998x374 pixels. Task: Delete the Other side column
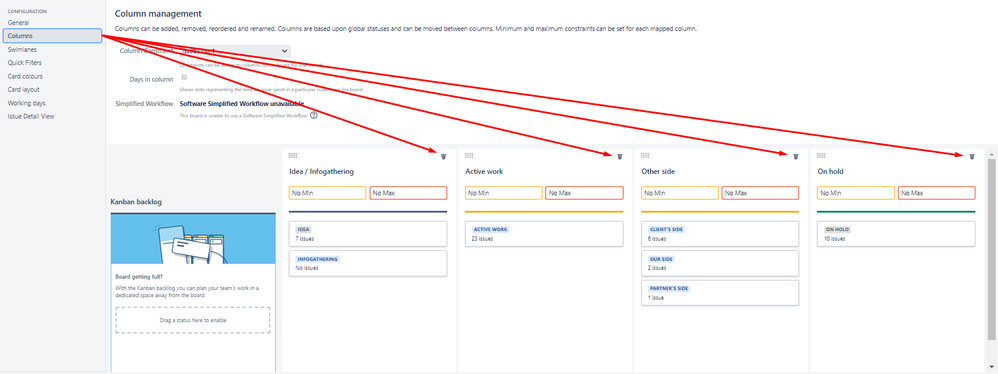[796, 156]
